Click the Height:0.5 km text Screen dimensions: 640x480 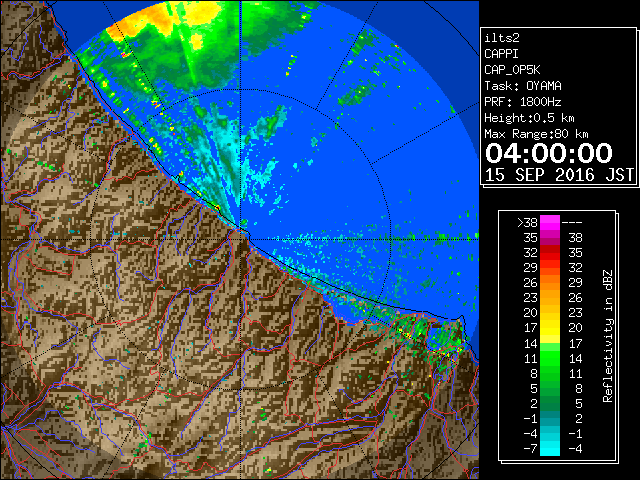(x=529, y=118)
